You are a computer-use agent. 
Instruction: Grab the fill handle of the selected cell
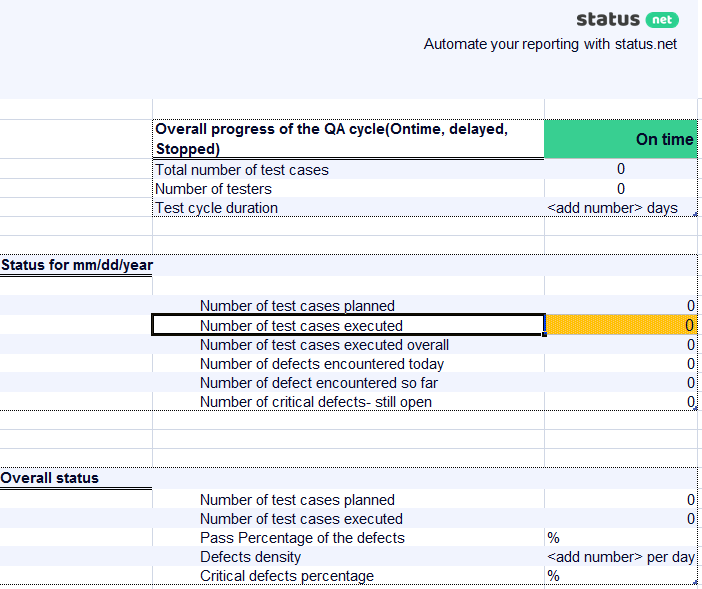coord(544,334)
